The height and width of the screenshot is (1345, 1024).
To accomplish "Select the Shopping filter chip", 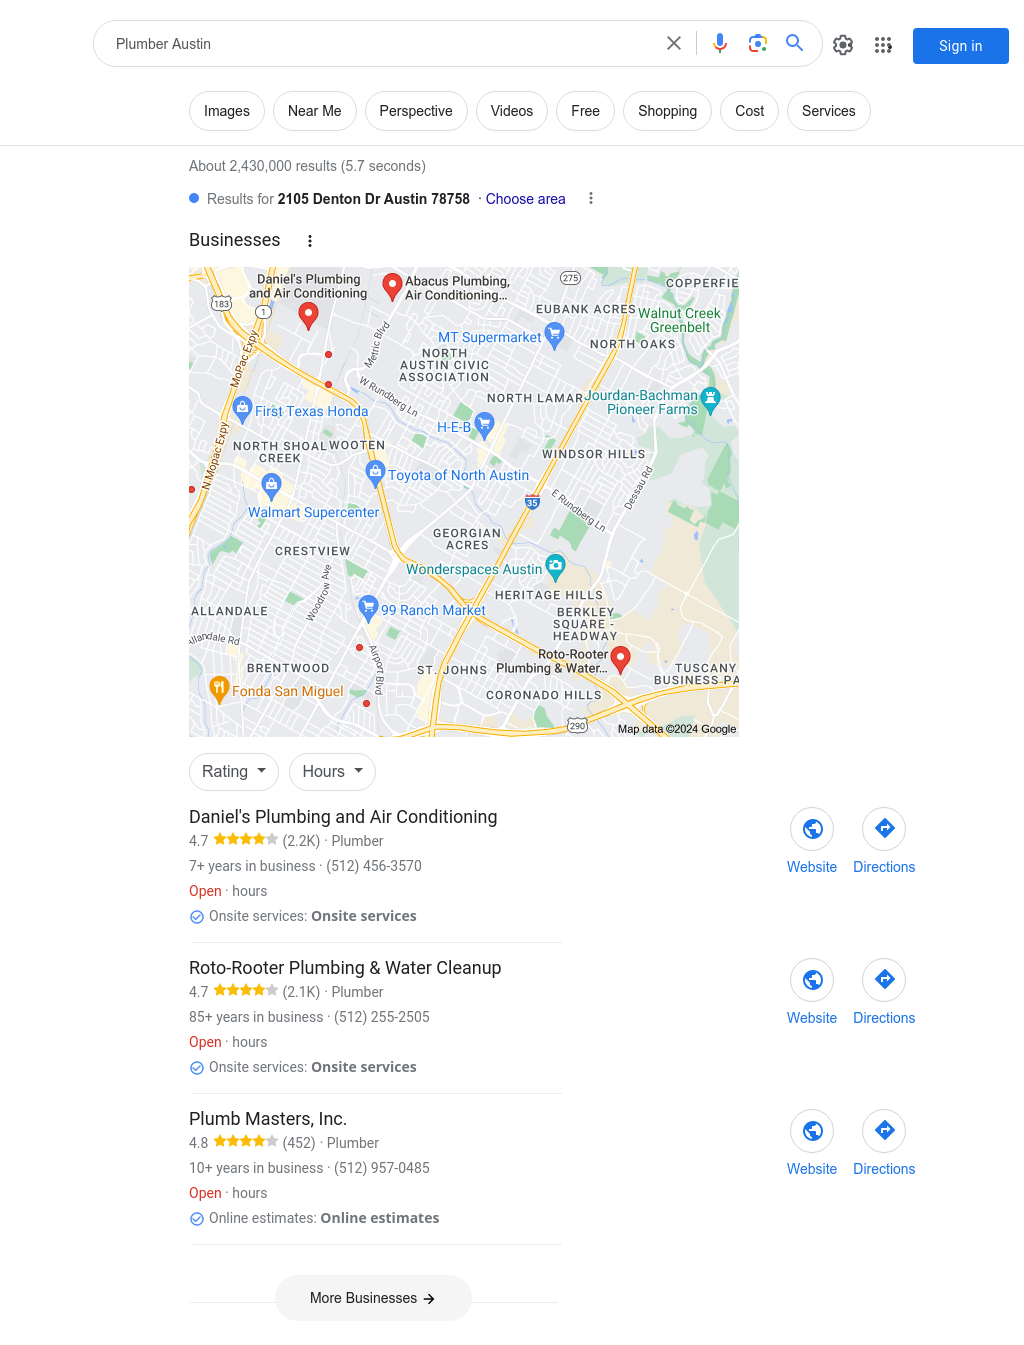I will pyautogui.click(x=668, y=111).
